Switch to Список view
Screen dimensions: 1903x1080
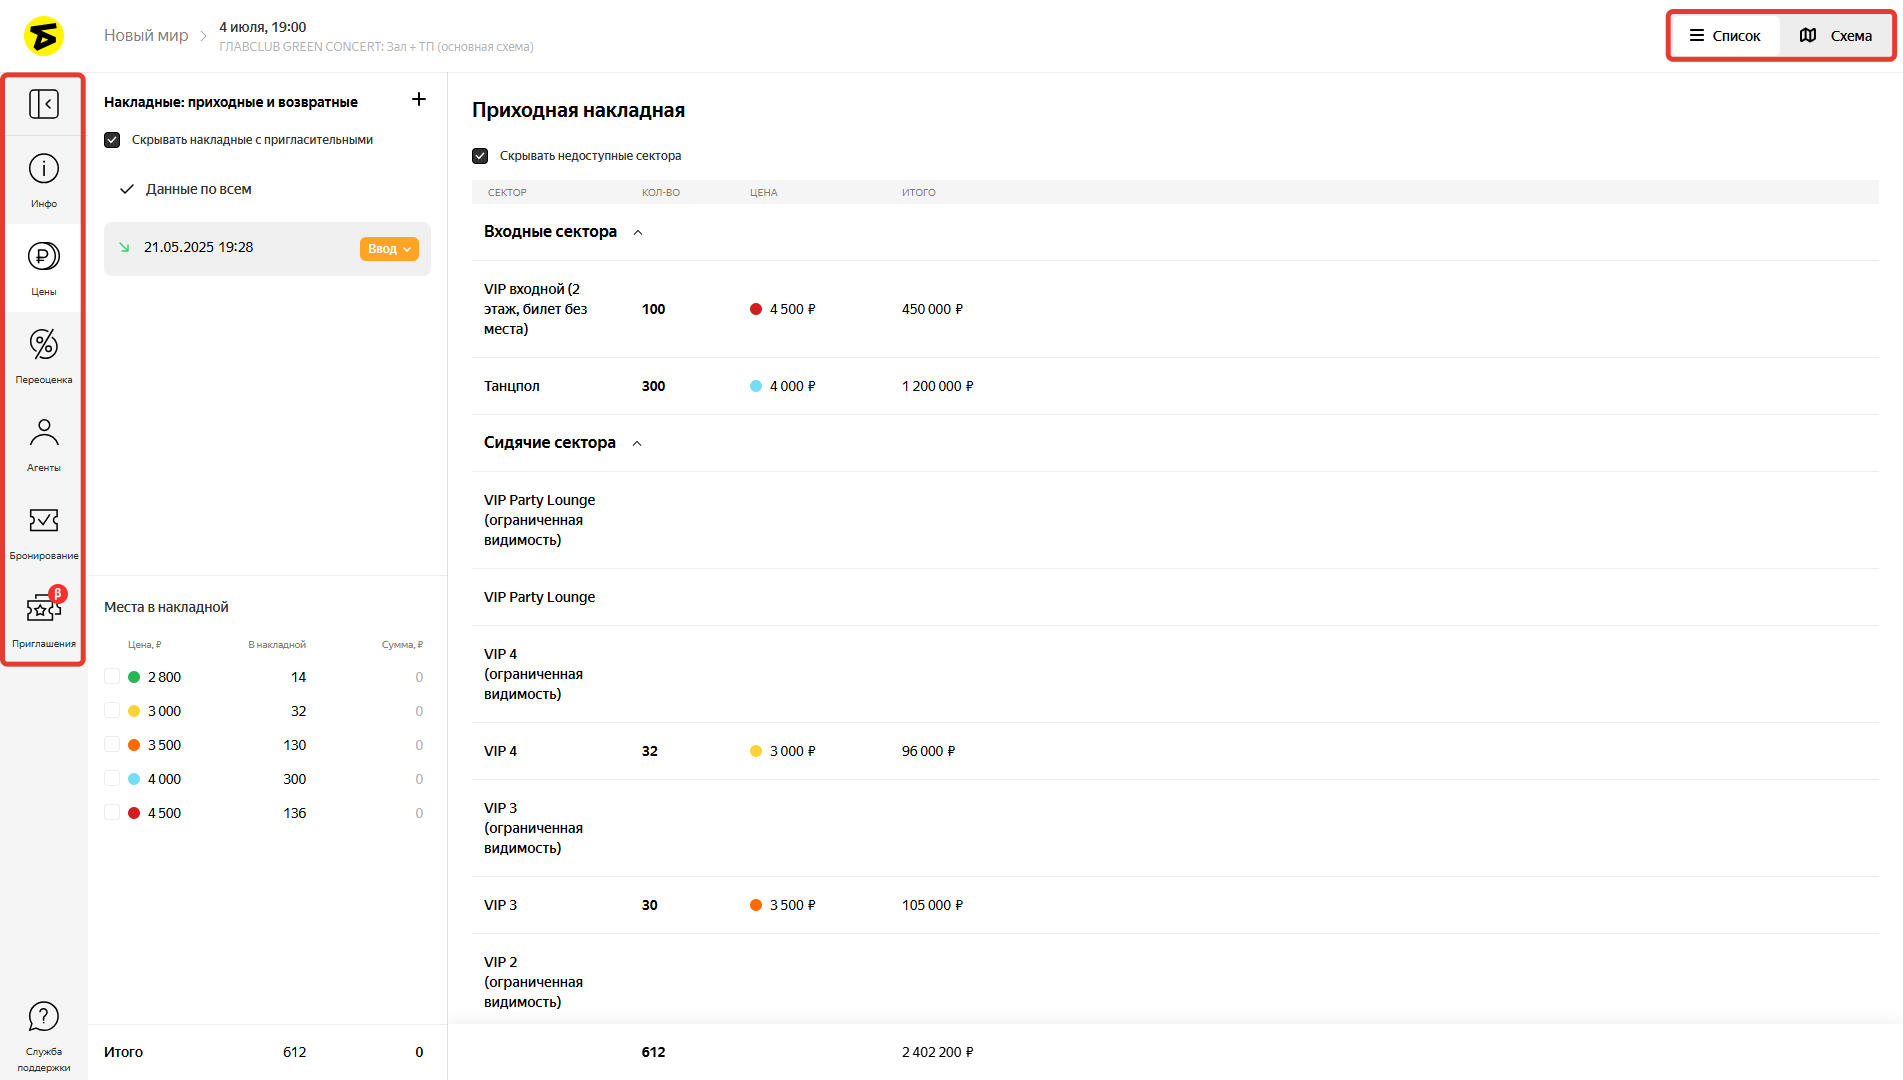tap(1725, 36)
